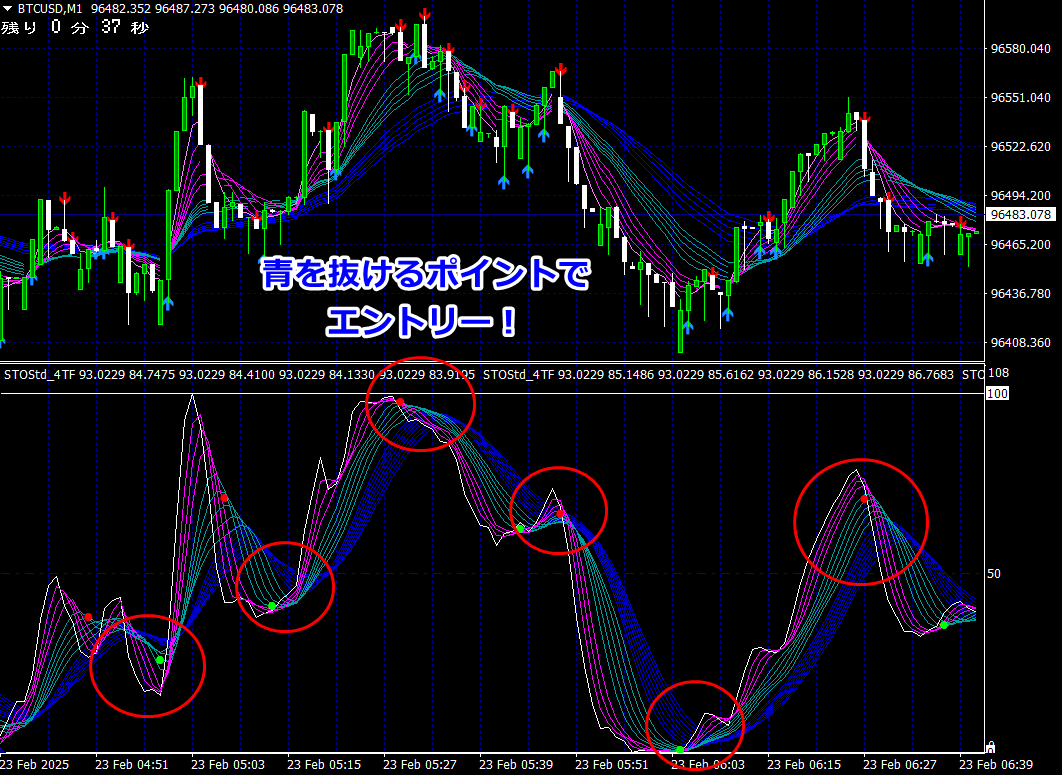Click the blue Japanese entry annotation text
1062x775 pixels.
click(x=425, y=297)
